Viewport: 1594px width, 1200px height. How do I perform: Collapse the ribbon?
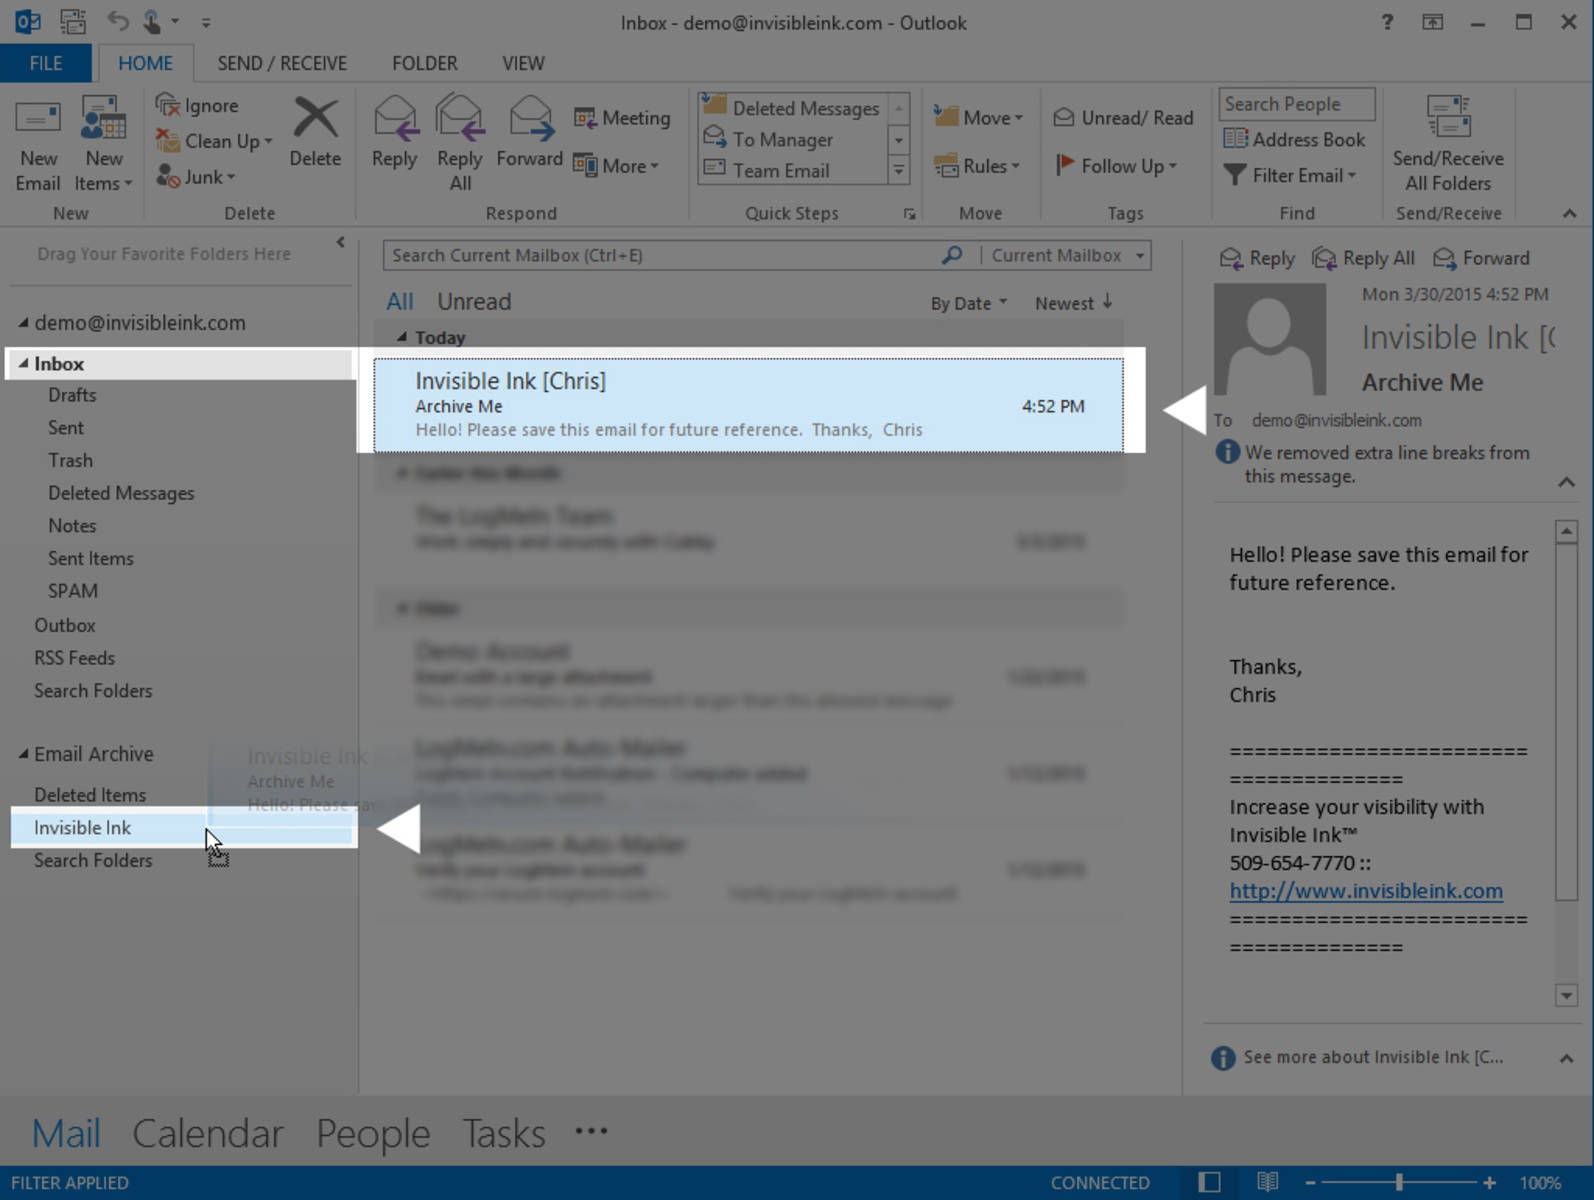tap(1569, 213)
